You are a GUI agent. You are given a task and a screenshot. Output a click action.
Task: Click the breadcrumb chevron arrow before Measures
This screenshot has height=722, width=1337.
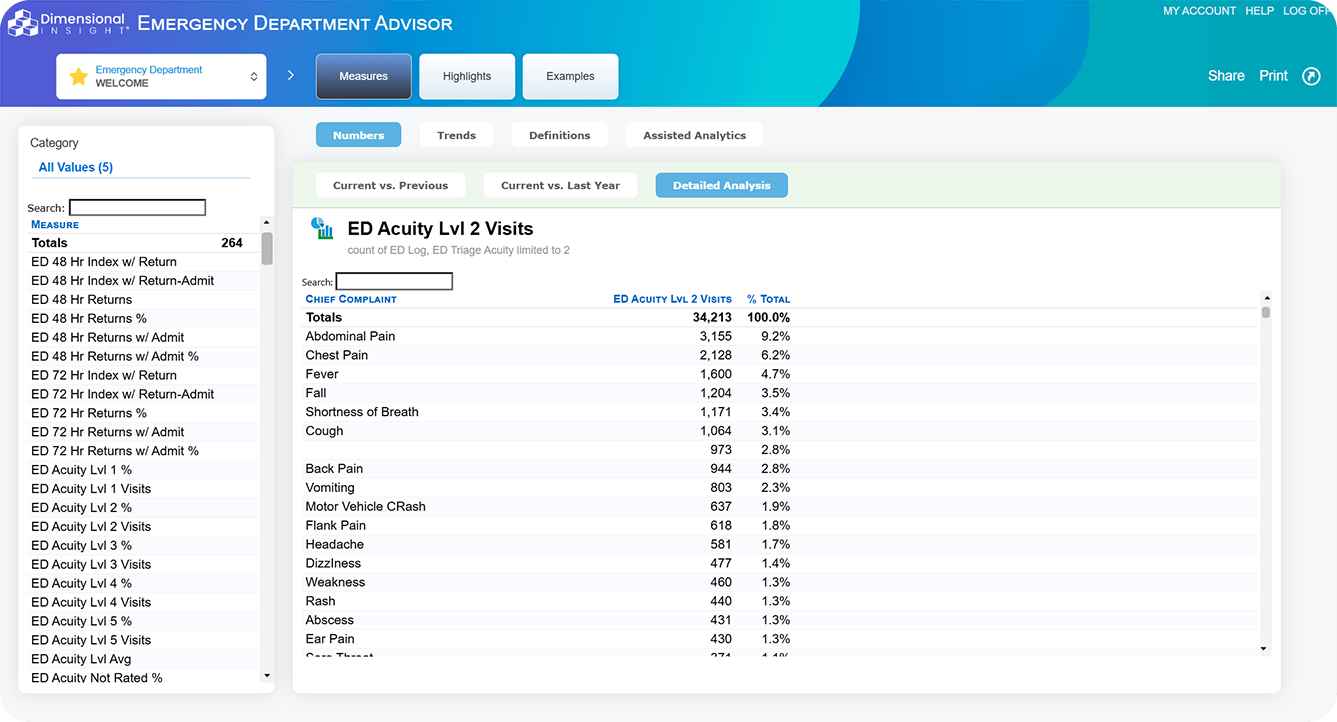(x=291, y=75)
